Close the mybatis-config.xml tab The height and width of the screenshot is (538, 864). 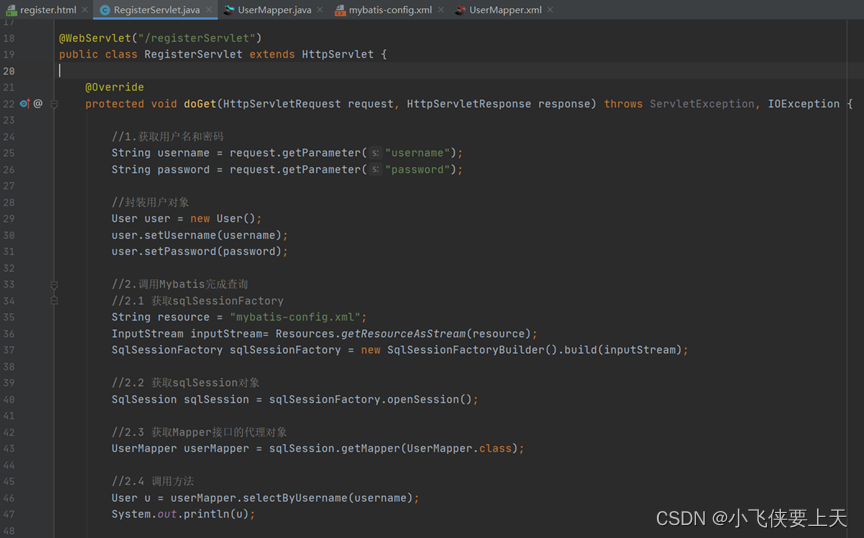(441, 9)
